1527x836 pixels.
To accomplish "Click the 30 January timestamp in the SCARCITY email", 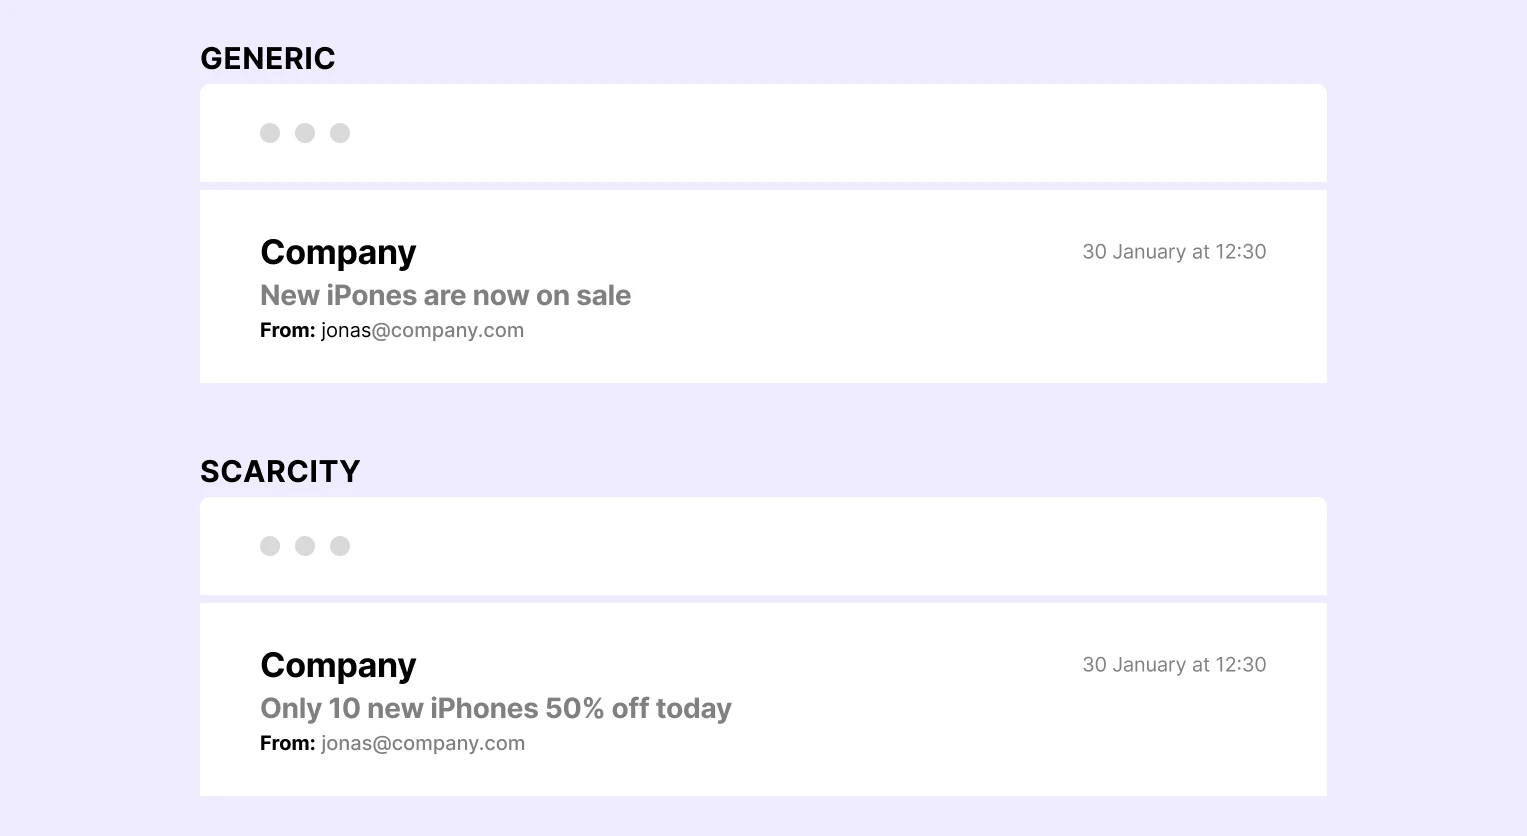I will [x=1174, y=665].
